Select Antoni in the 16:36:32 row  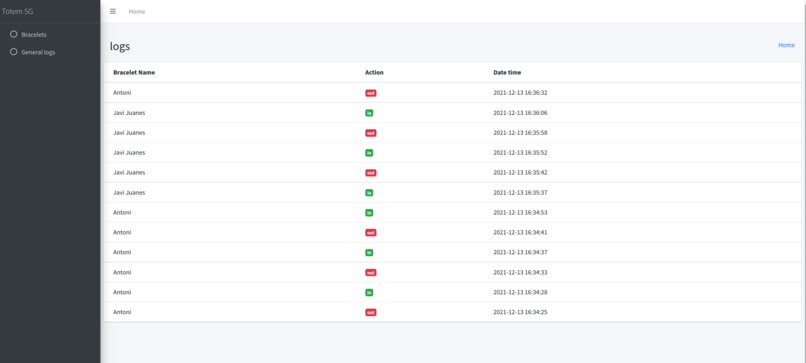pyautogui.click(x=122, y=93)
